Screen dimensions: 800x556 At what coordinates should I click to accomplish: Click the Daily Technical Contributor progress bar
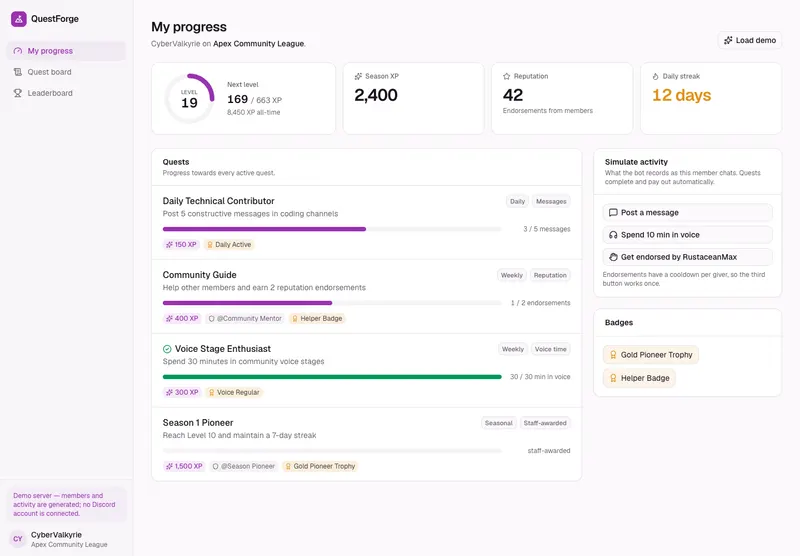332,229
